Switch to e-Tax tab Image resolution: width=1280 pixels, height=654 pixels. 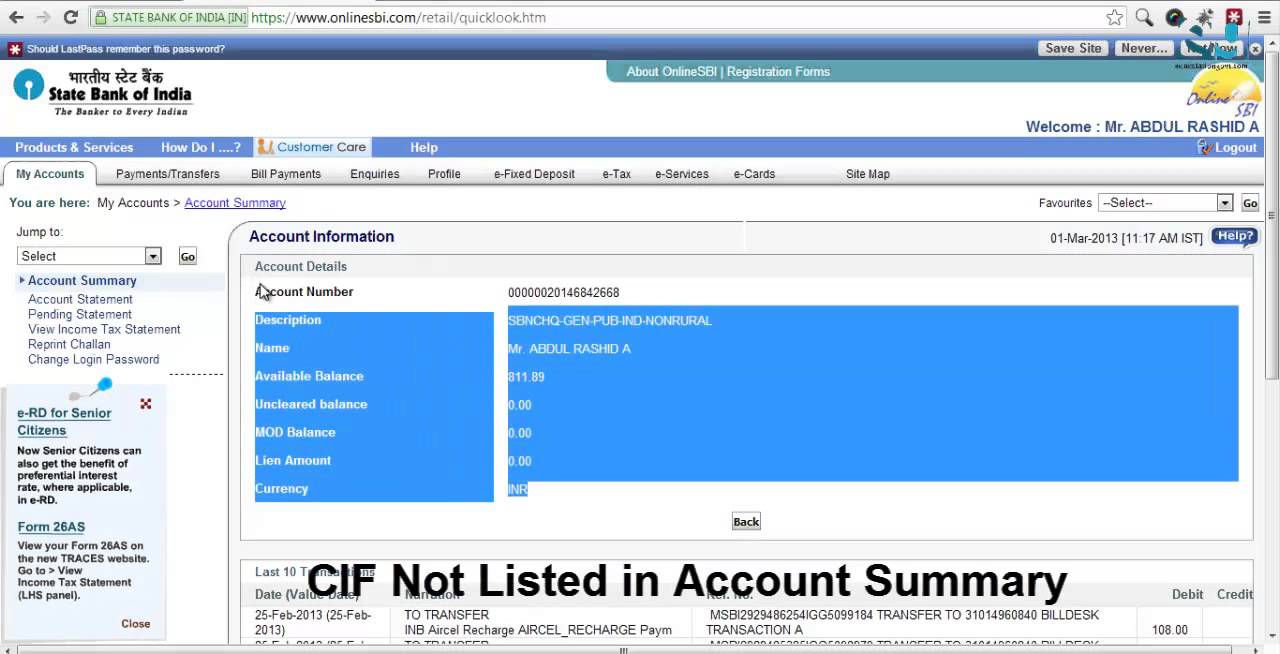point(617,174)
